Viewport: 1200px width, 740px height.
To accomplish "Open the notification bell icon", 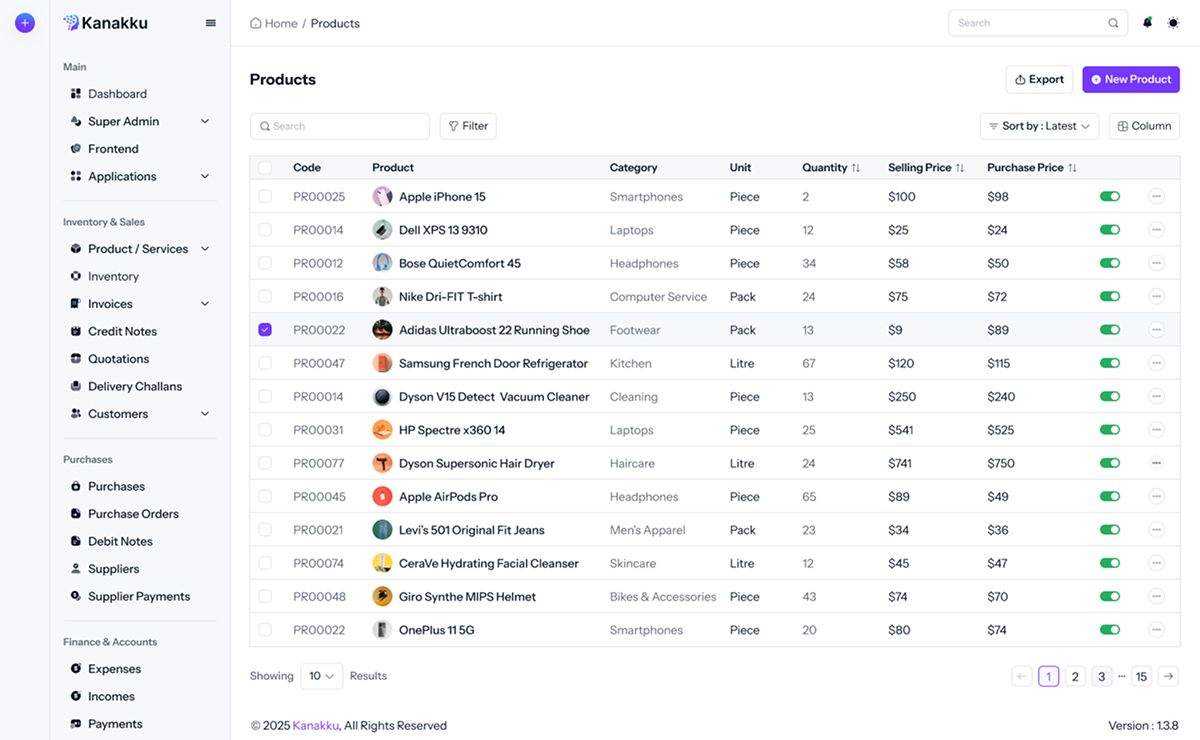I will coord(1147,22).
